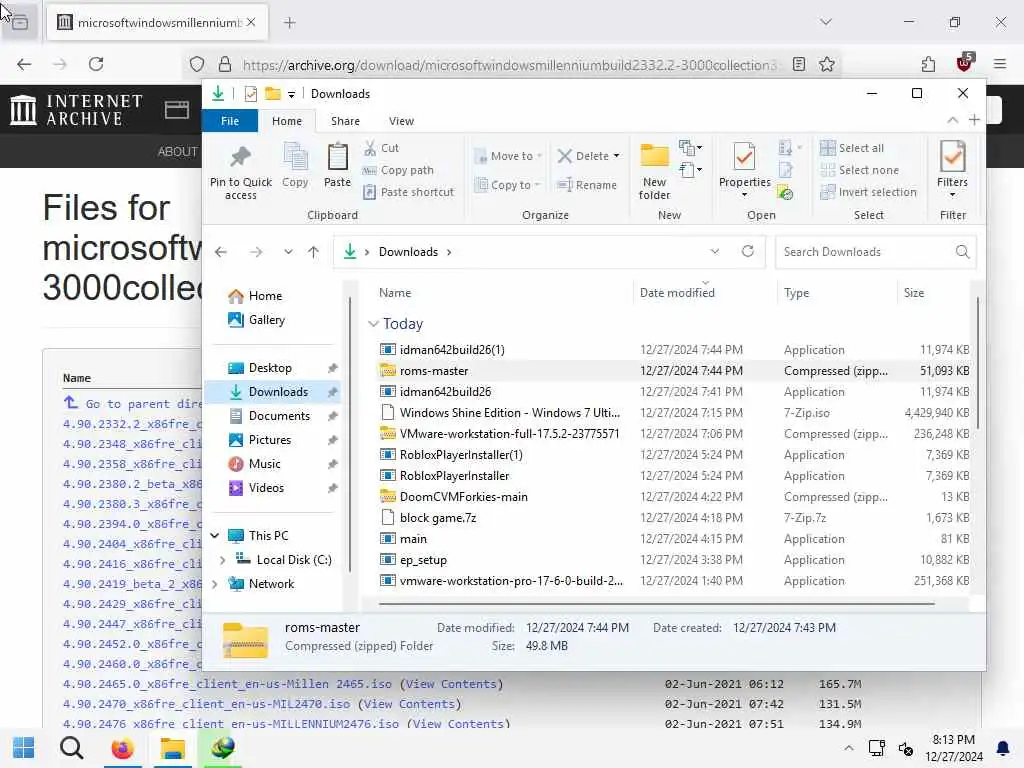Click the Paste ribbon button
Image resolution: width=1024 pixels, height=768 pixels.
(x=337, y=166)
